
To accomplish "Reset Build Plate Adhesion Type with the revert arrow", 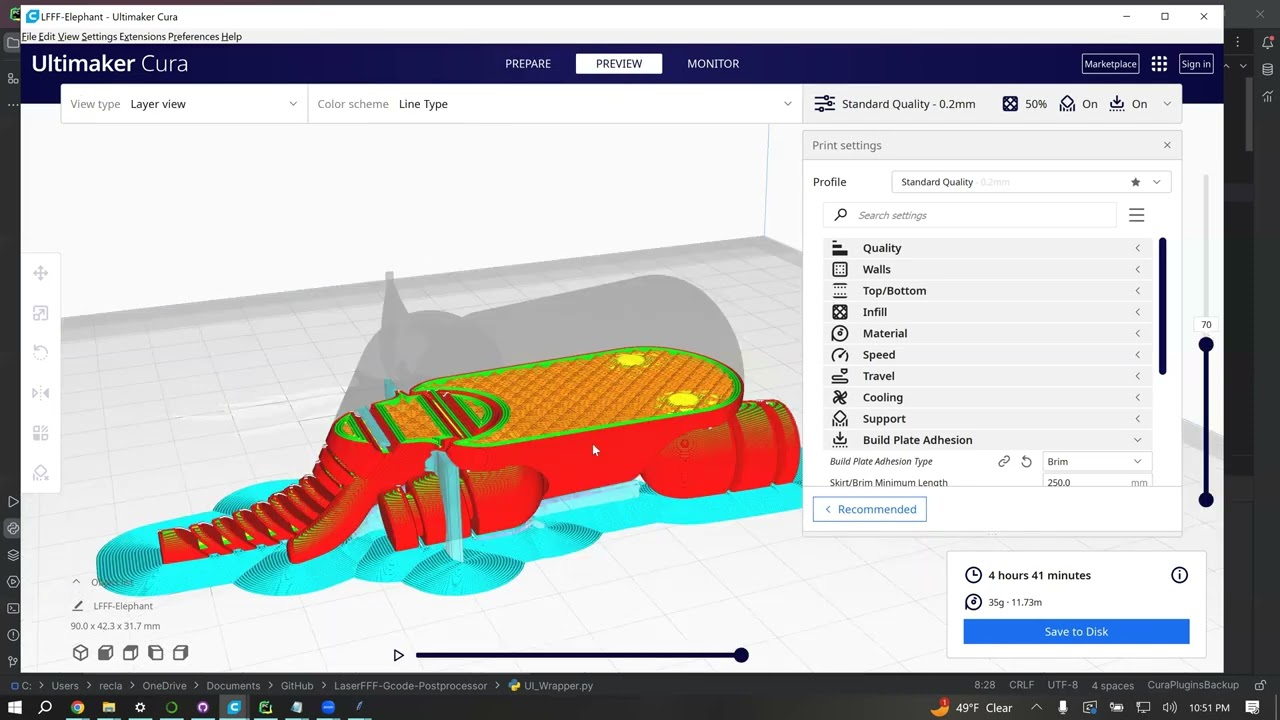I will [1026, 461].
